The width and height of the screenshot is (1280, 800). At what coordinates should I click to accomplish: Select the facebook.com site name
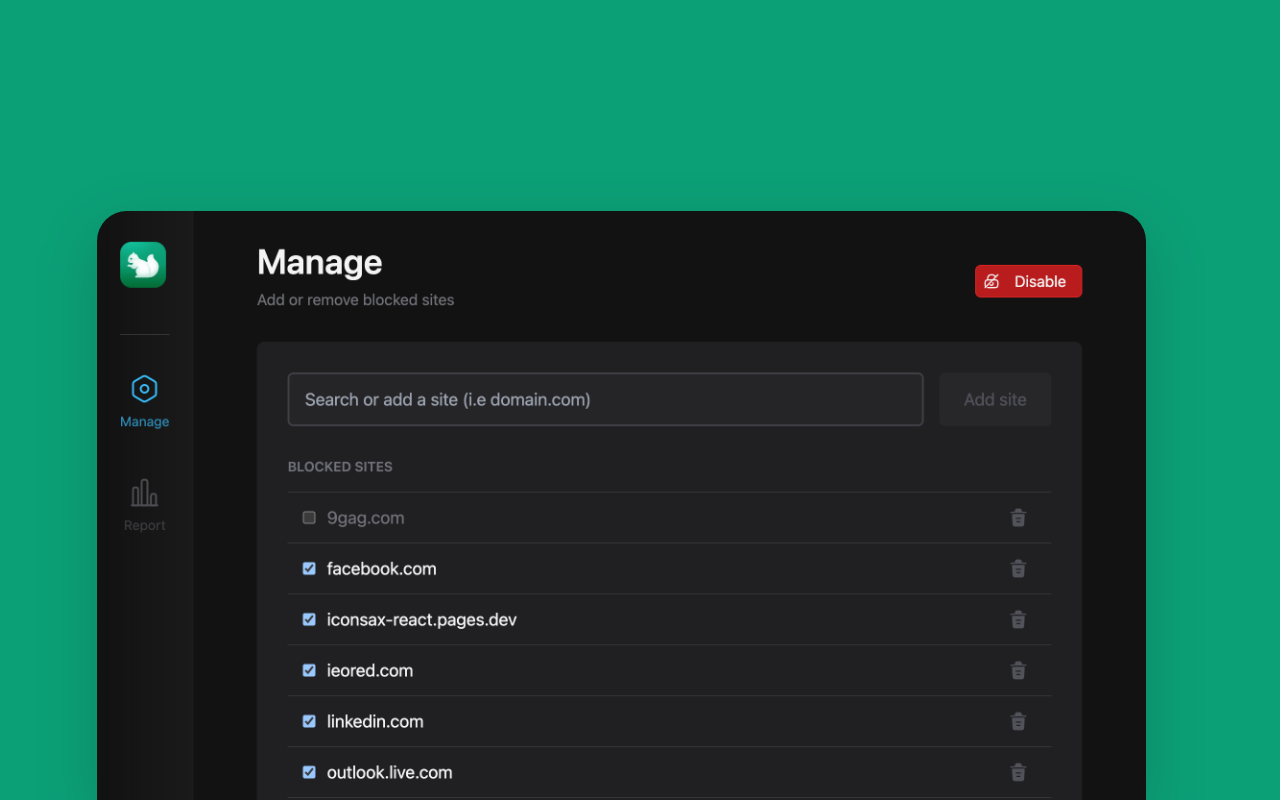pyautogui.click(x=381, y=569)
